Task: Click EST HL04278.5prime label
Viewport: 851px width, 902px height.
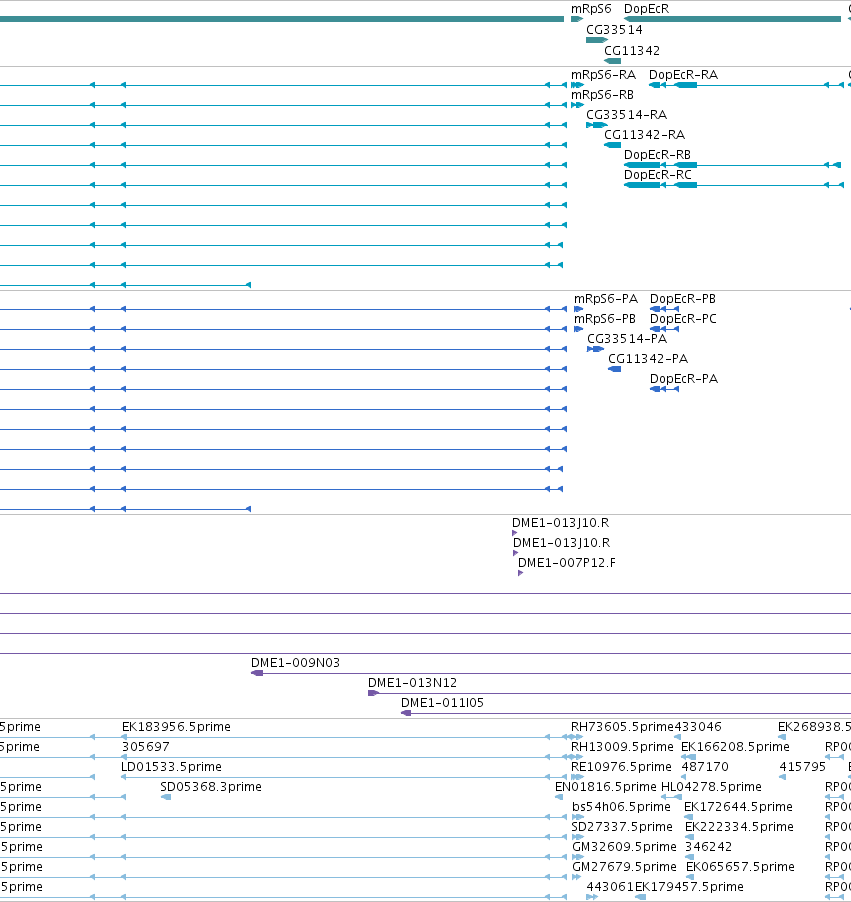Action: pos(711,786)
